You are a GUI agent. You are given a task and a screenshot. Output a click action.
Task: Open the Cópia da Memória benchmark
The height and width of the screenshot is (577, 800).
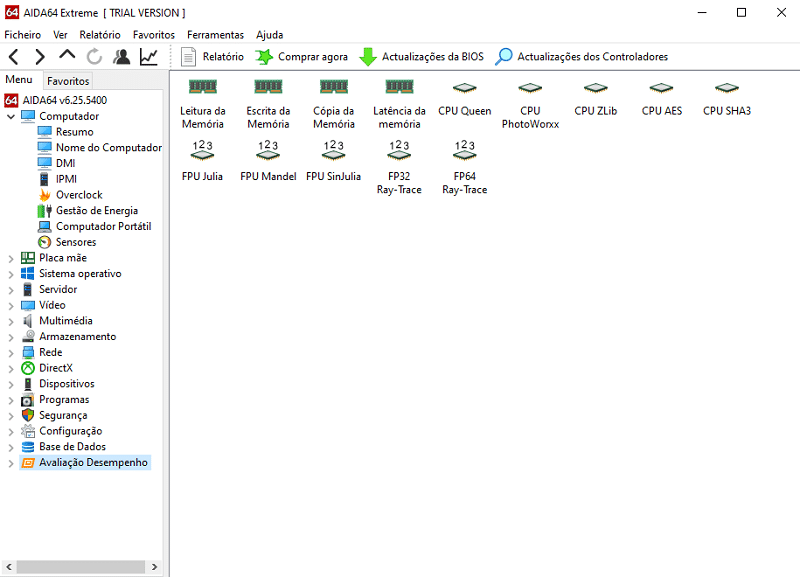coord(334,105)
